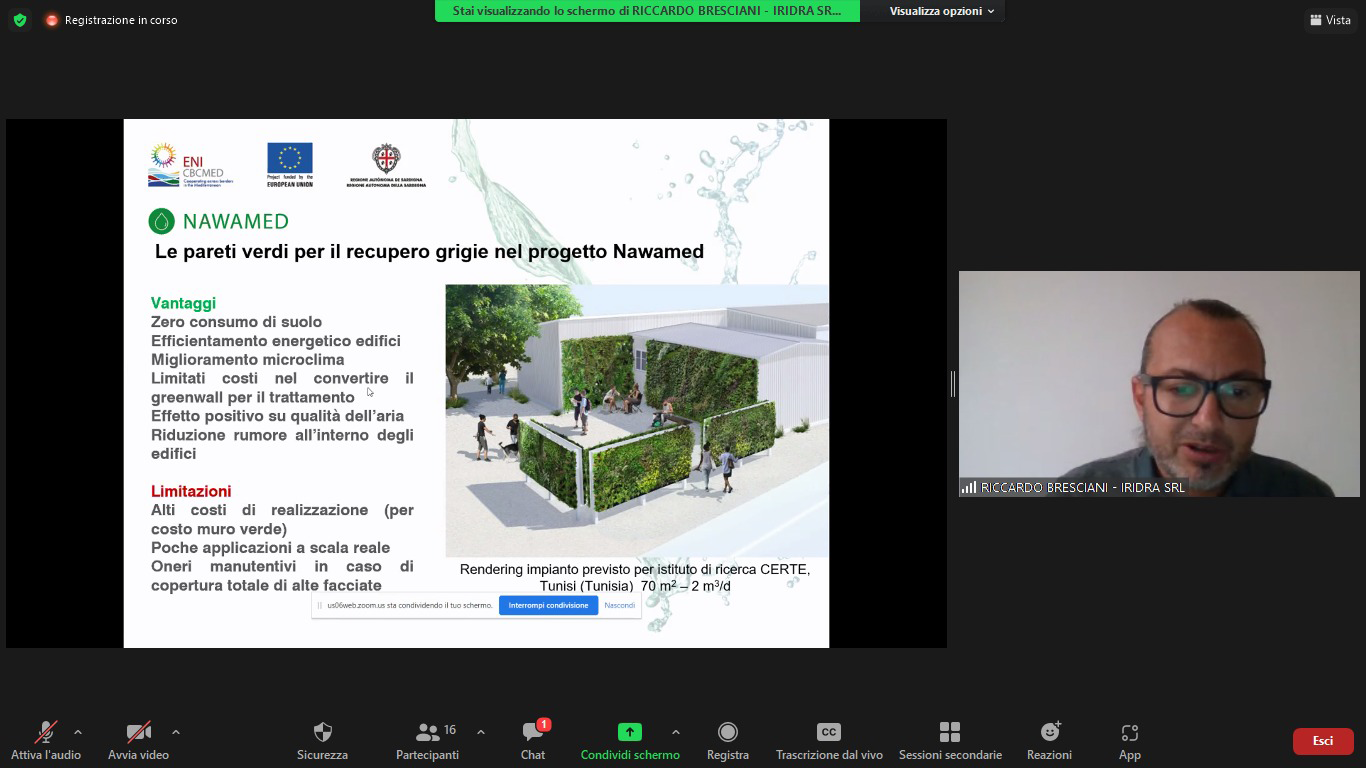Open the Reazioni emoji menu
This screenshot has width=1366, height=768.
coord(1049,741)
